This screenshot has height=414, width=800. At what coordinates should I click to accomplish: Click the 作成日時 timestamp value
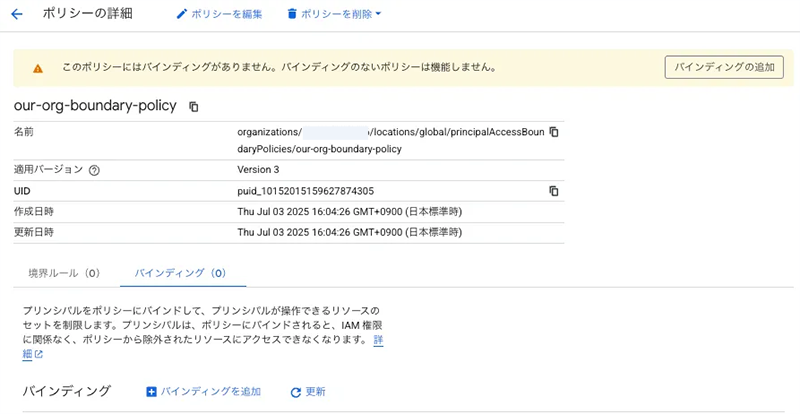click(349, 211)
